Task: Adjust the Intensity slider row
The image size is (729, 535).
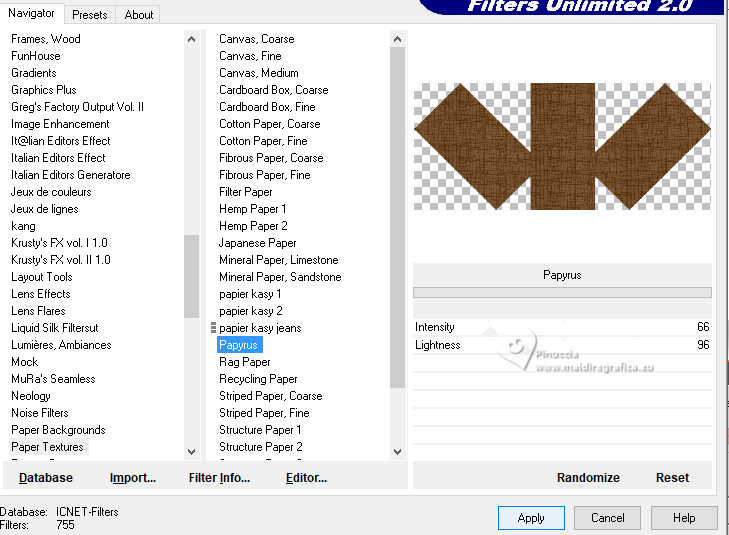Action: click(x=562, y=327)
